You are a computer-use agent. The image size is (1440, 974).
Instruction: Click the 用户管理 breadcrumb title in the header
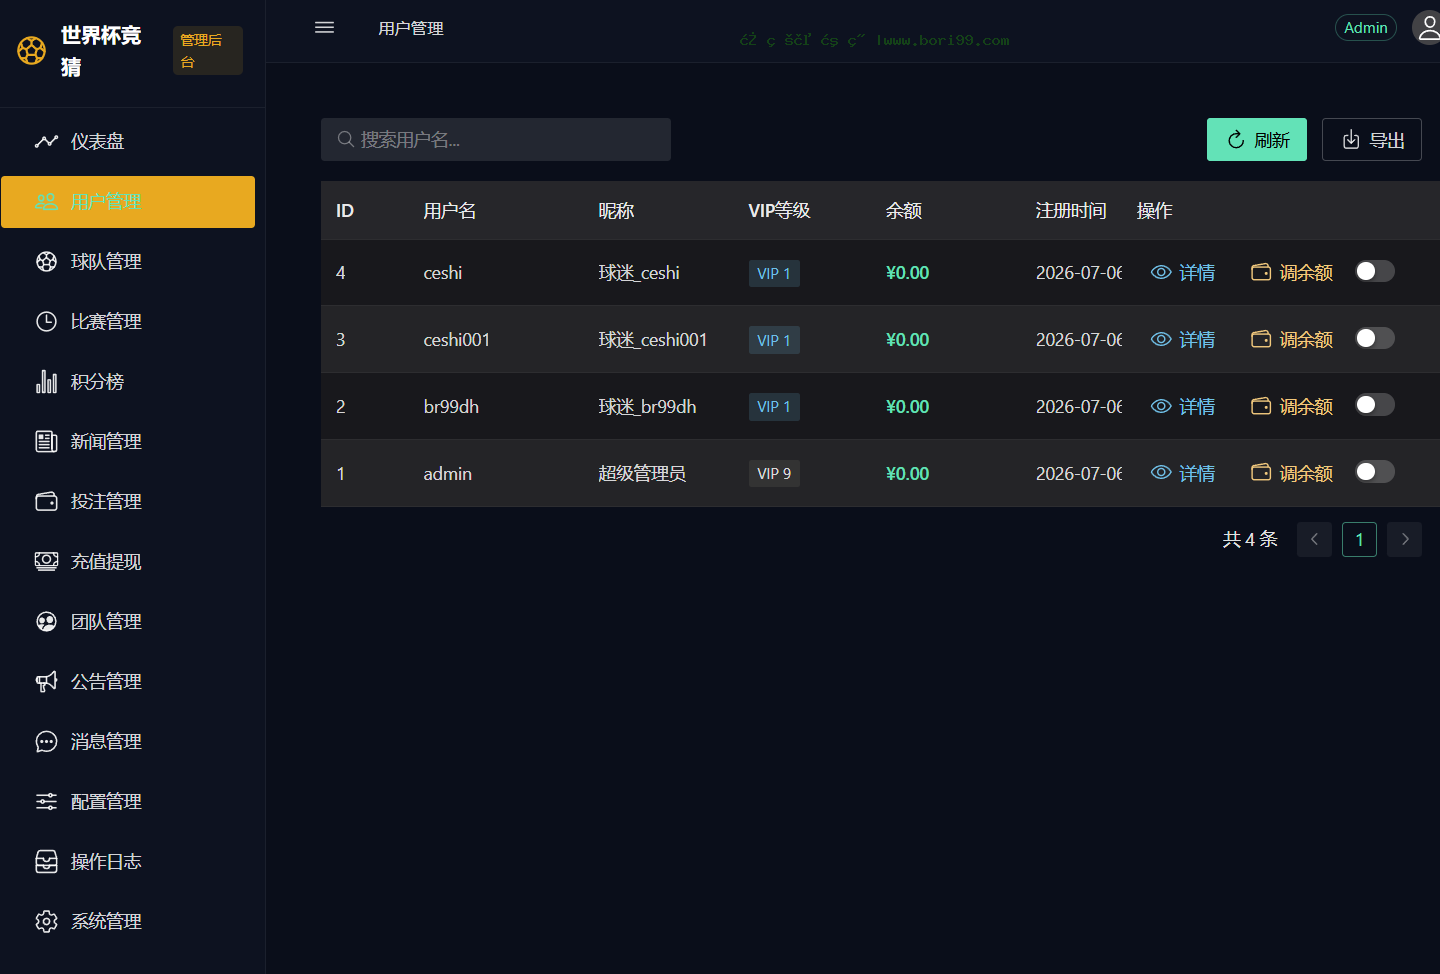coord(411,29)
